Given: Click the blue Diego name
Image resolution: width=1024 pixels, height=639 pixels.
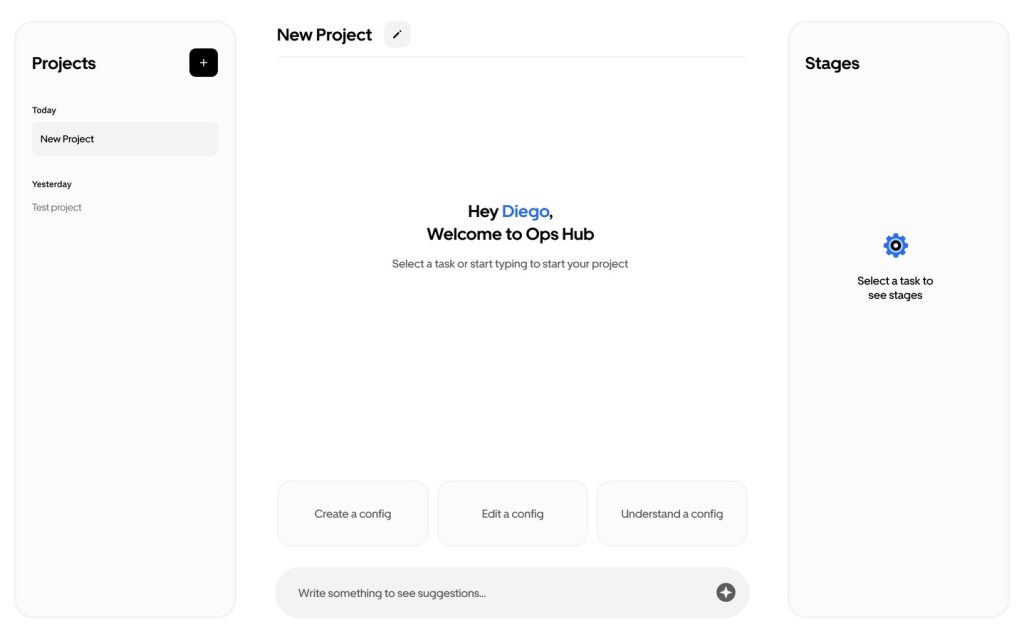Looking at the screenshot, I should click(525, 212).
